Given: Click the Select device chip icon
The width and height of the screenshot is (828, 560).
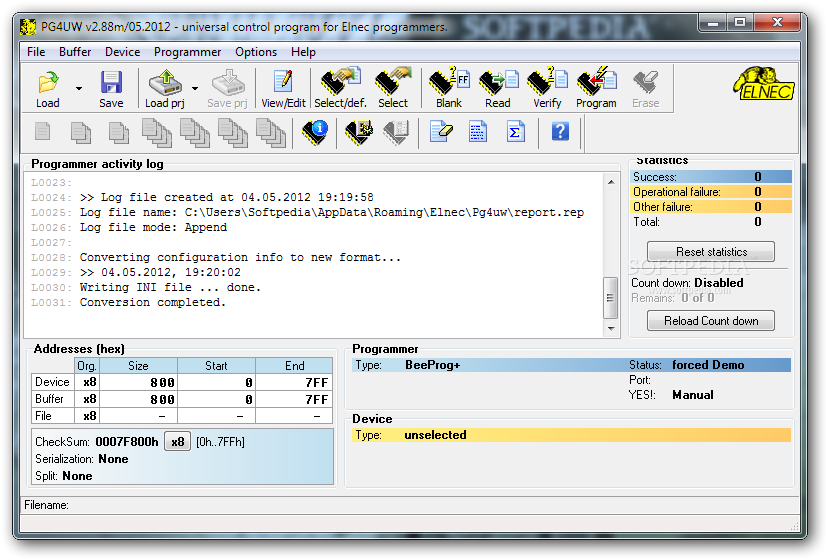Looking at the screenshot, I should pos(393,89).
